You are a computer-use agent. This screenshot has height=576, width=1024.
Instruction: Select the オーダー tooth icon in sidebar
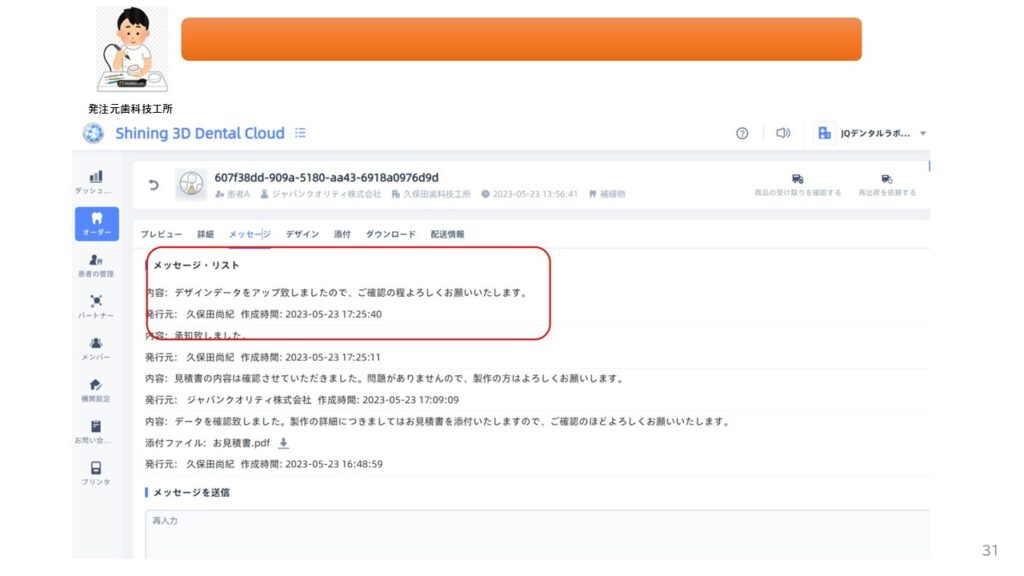[96, 222]
